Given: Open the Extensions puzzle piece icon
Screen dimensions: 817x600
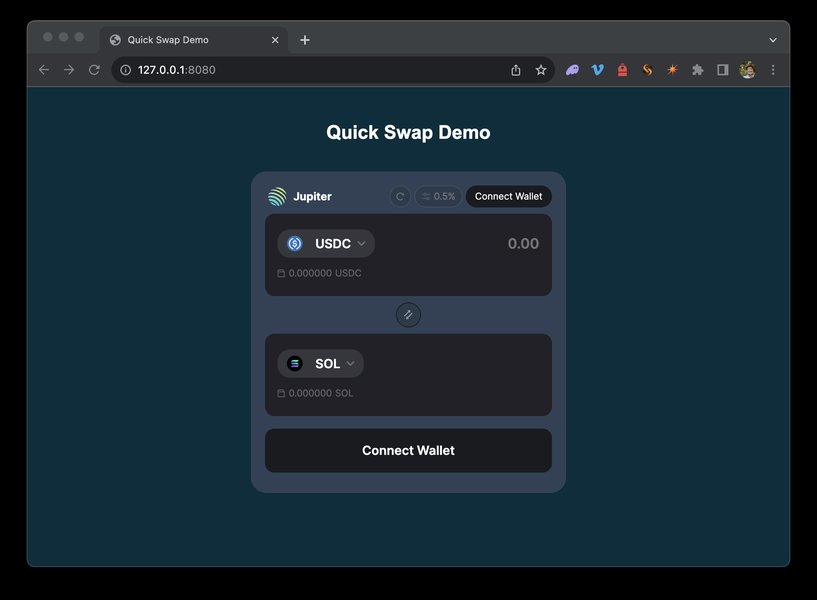Looking at the screenshot, I should pyautogui.click(x=697, y=70).
